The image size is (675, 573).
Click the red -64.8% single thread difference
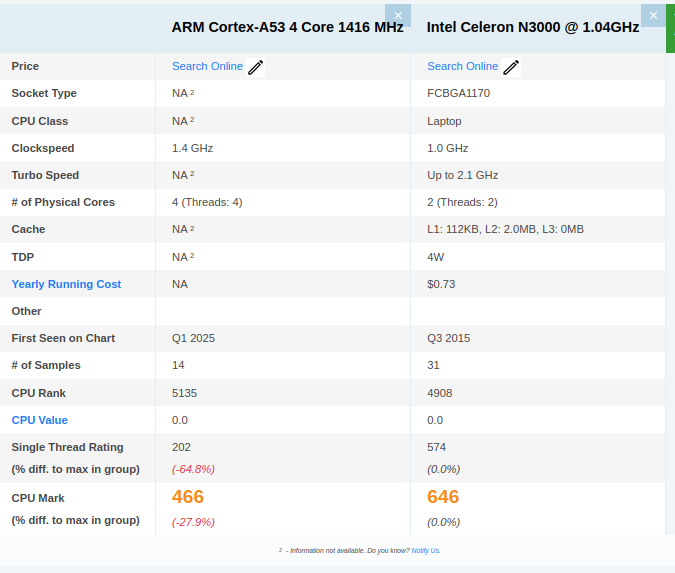pyautogui.click(x=193, y=469)
